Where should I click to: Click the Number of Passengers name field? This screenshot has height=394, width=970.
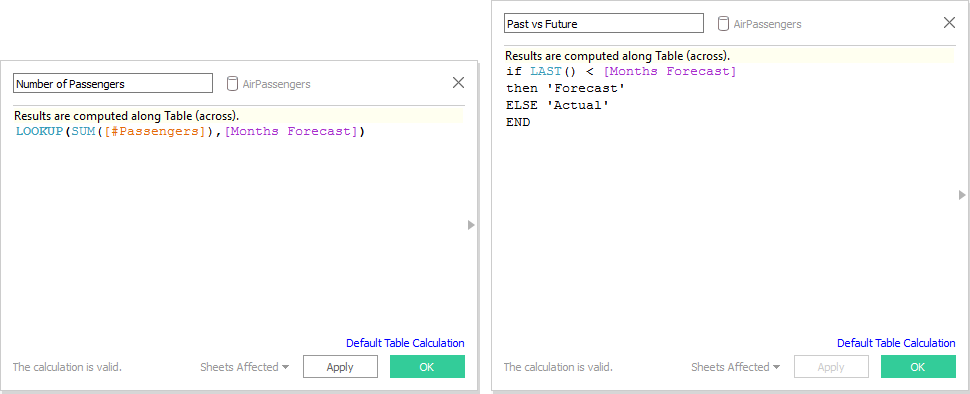point(113,84)
